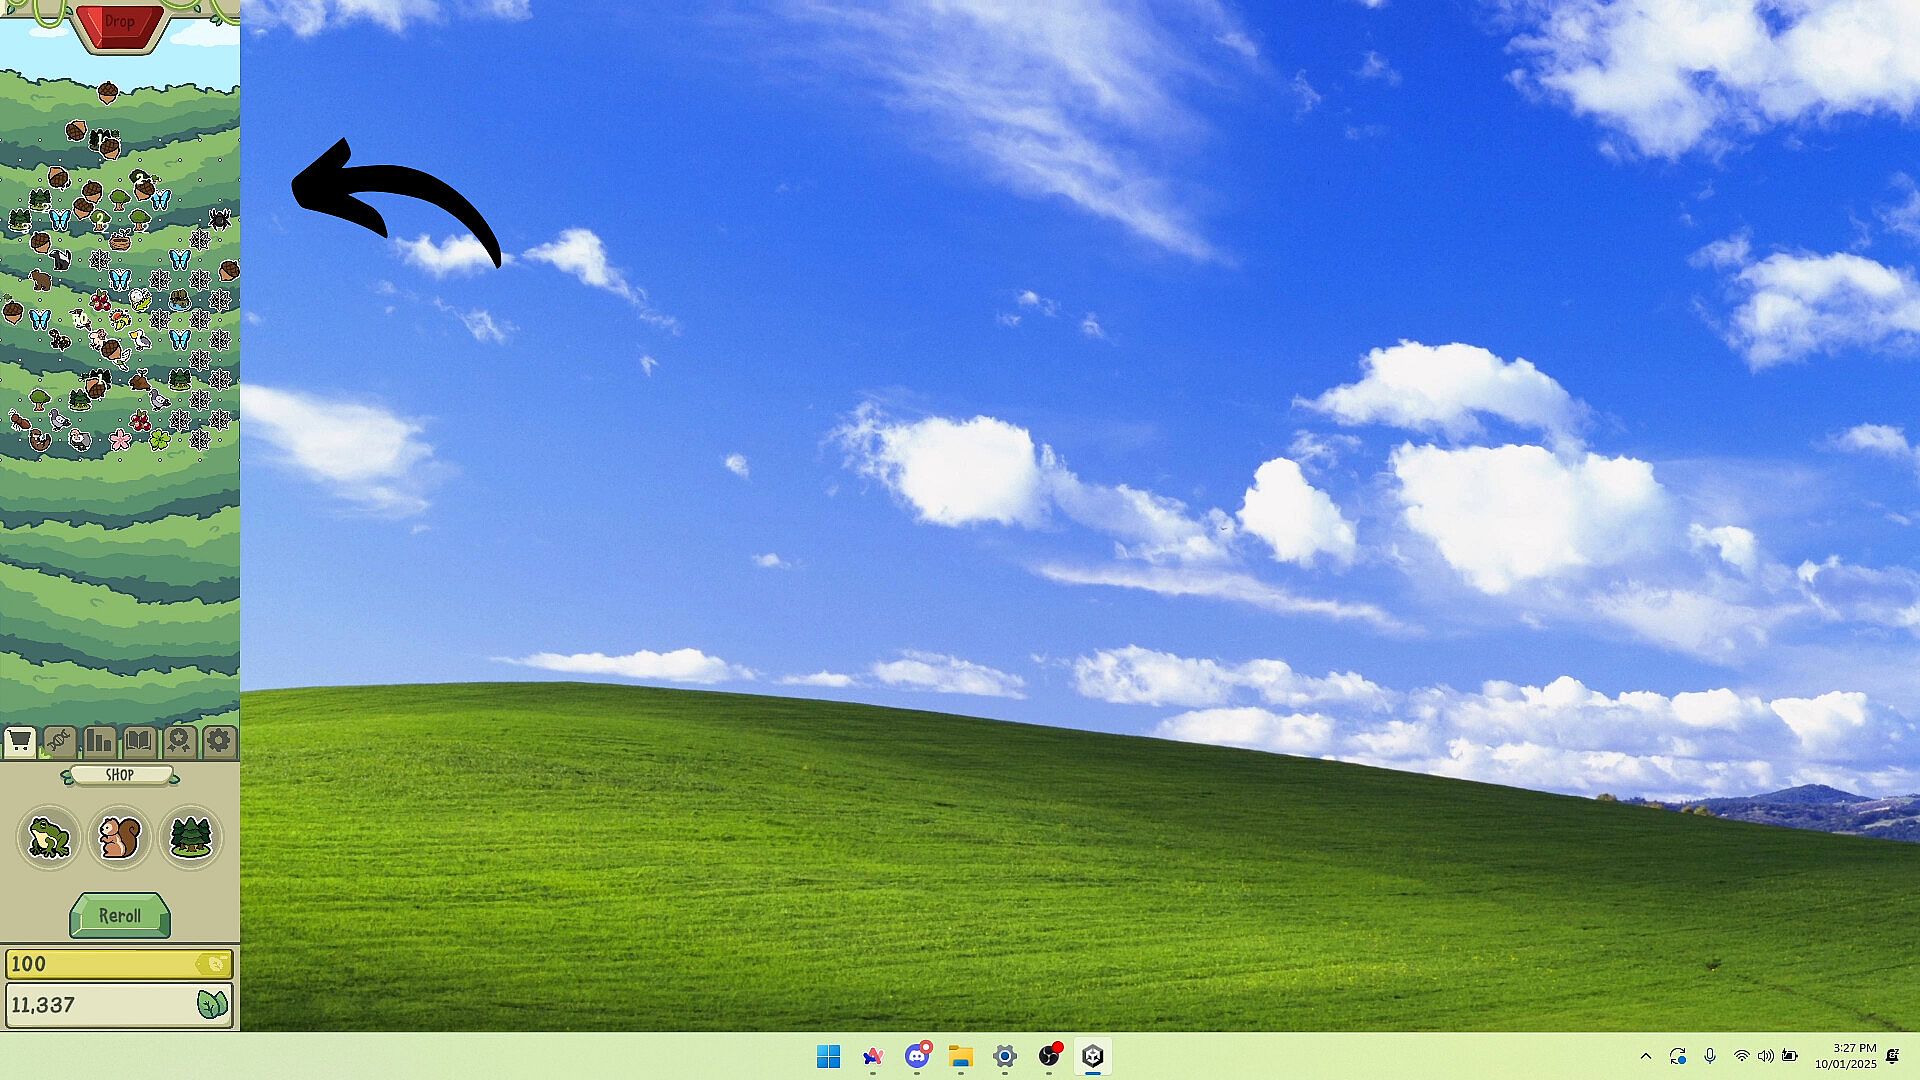Open the bar chart statistics tab
Viewport: 1920px width, 1080px height.
point(99,742)
